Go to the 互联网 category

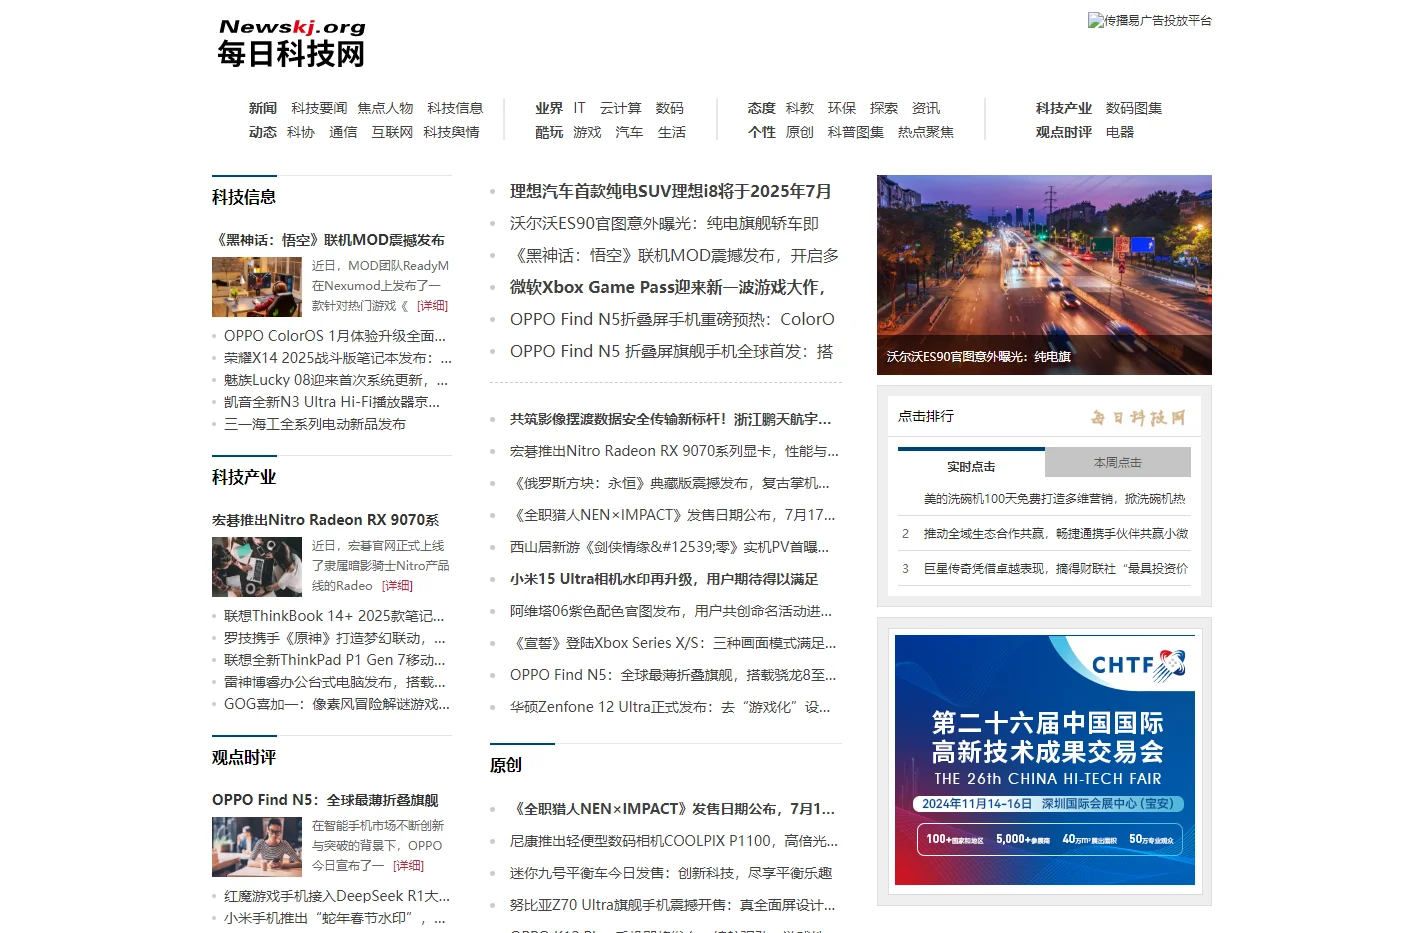pyautogui.click(x=392, y=132)
